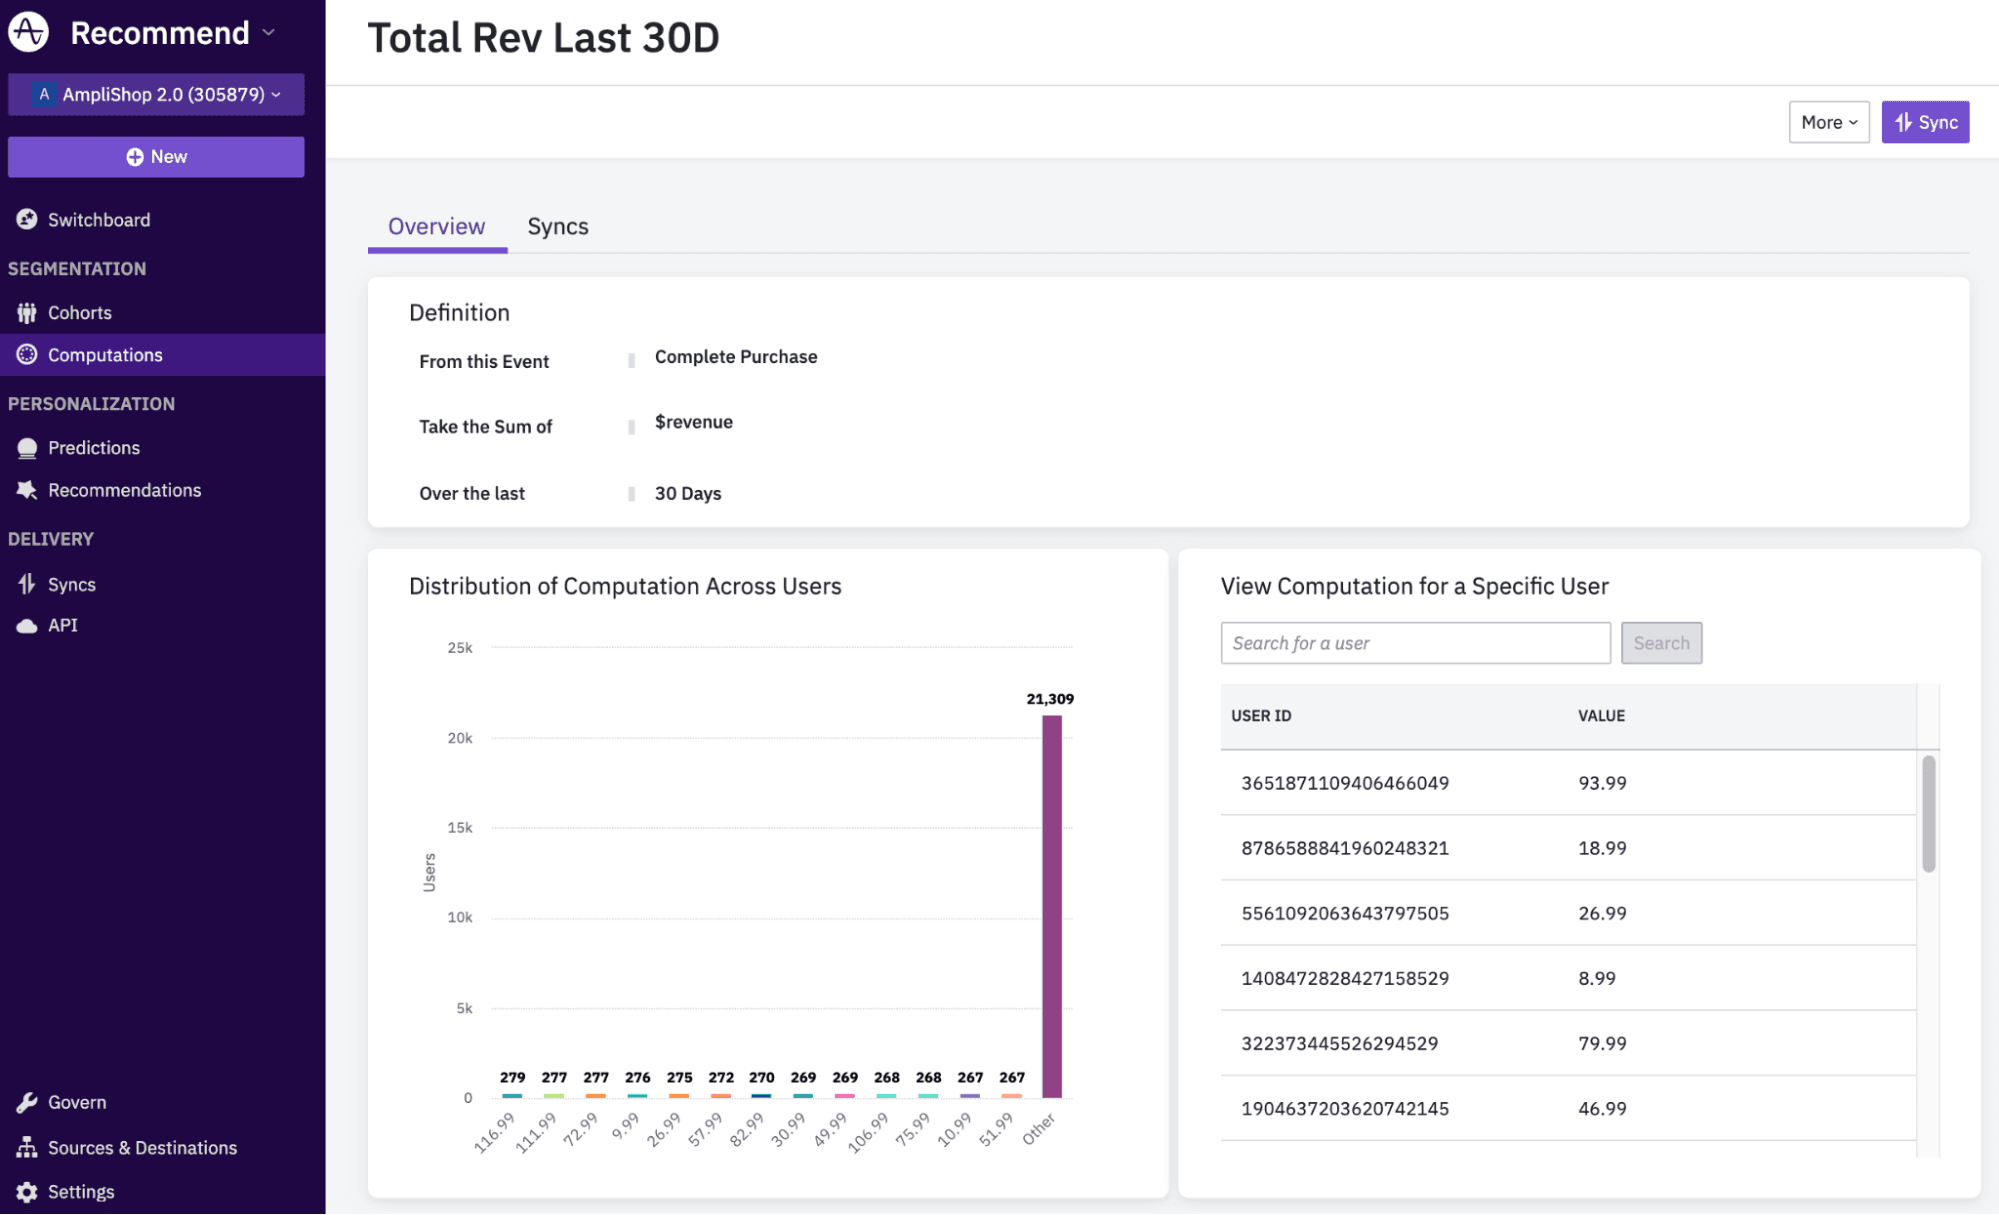Click the purple Other bar in chart
Image resolution: width=1999 pixels, height=1215 pixels.
(x=1051, y=905)
